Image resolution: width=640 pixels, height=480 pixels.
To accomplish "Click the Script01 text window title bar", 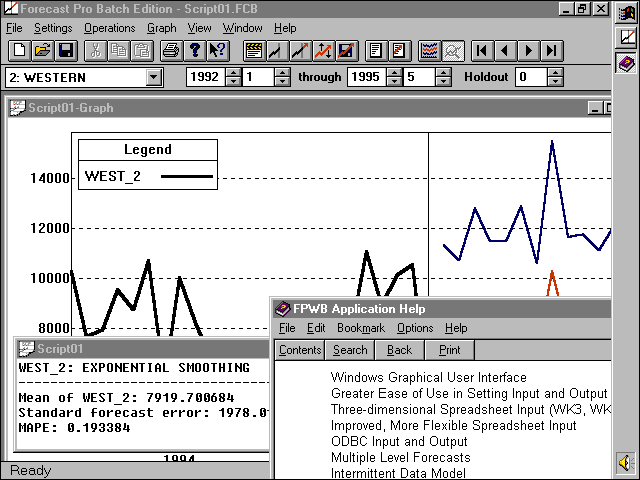I will [143, 349].
